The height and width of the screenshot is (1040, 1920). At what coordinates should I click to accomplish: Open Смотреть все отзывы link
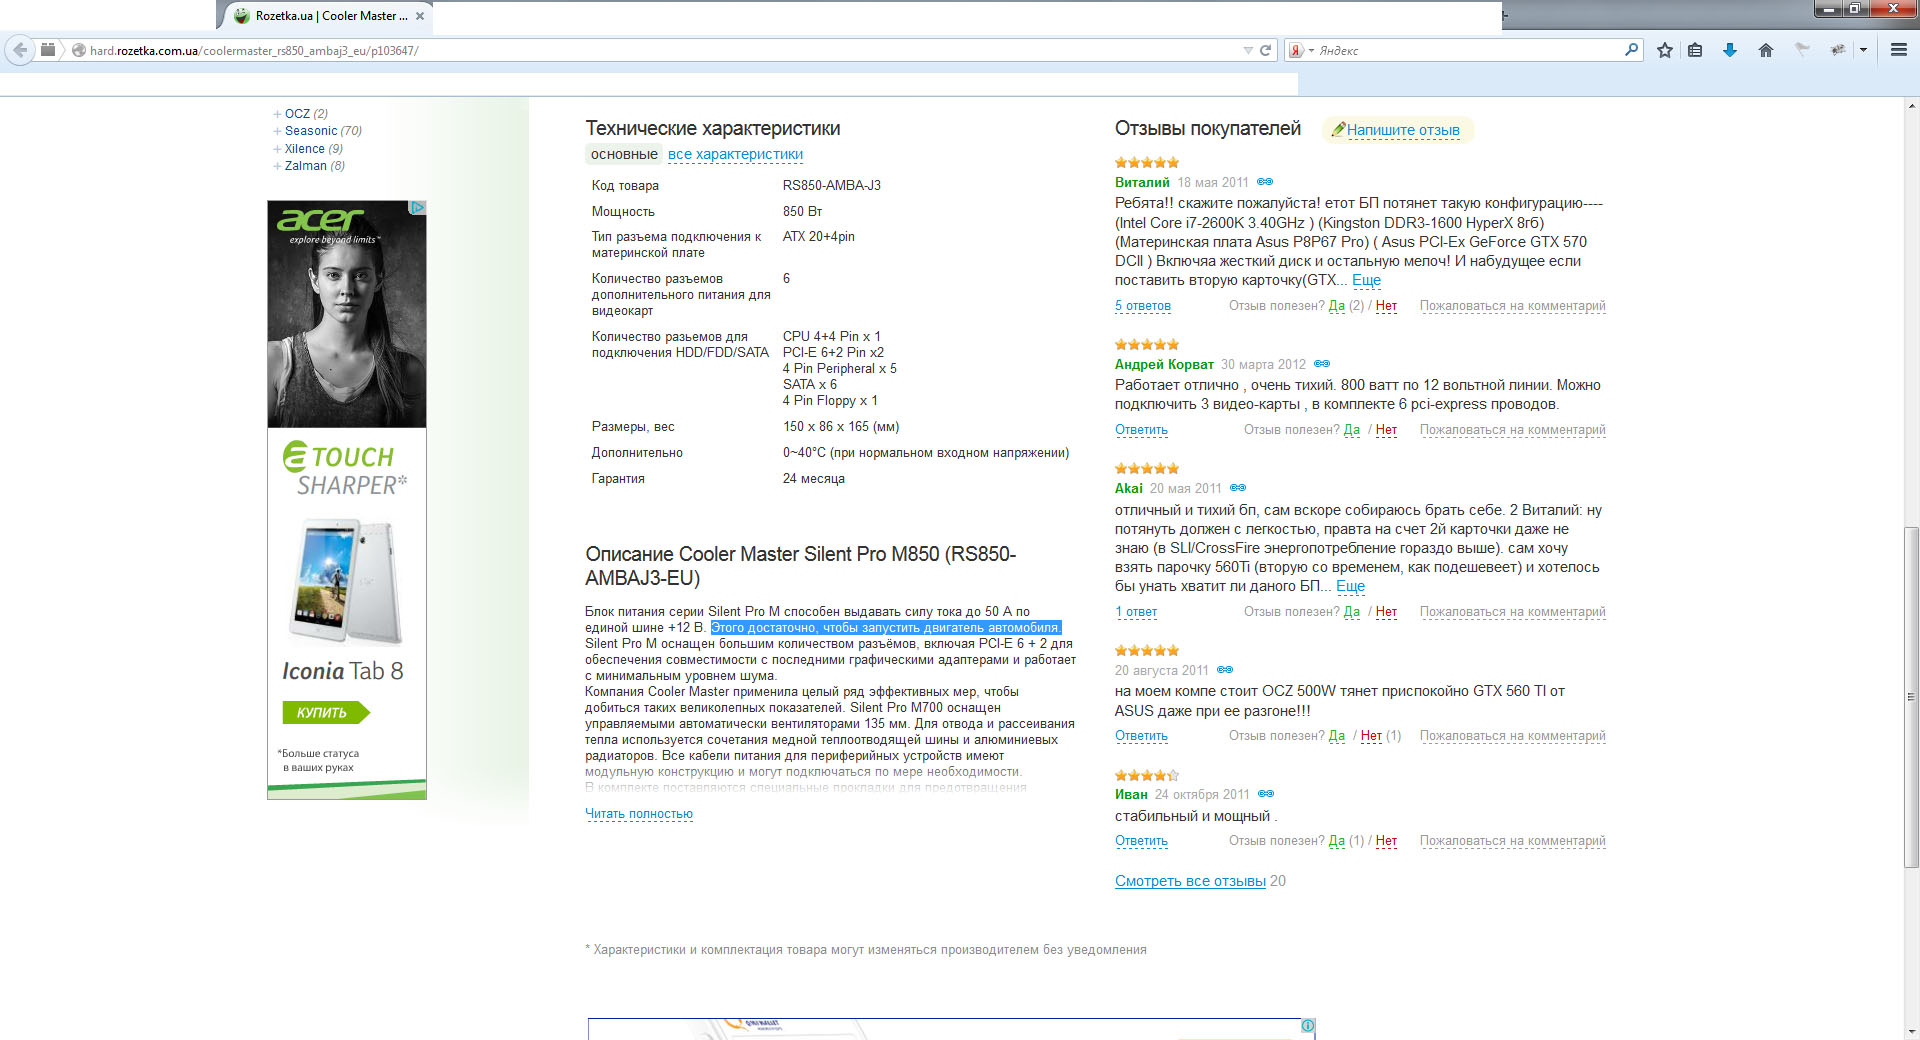pyautogui.click(x=1190, y=881)
